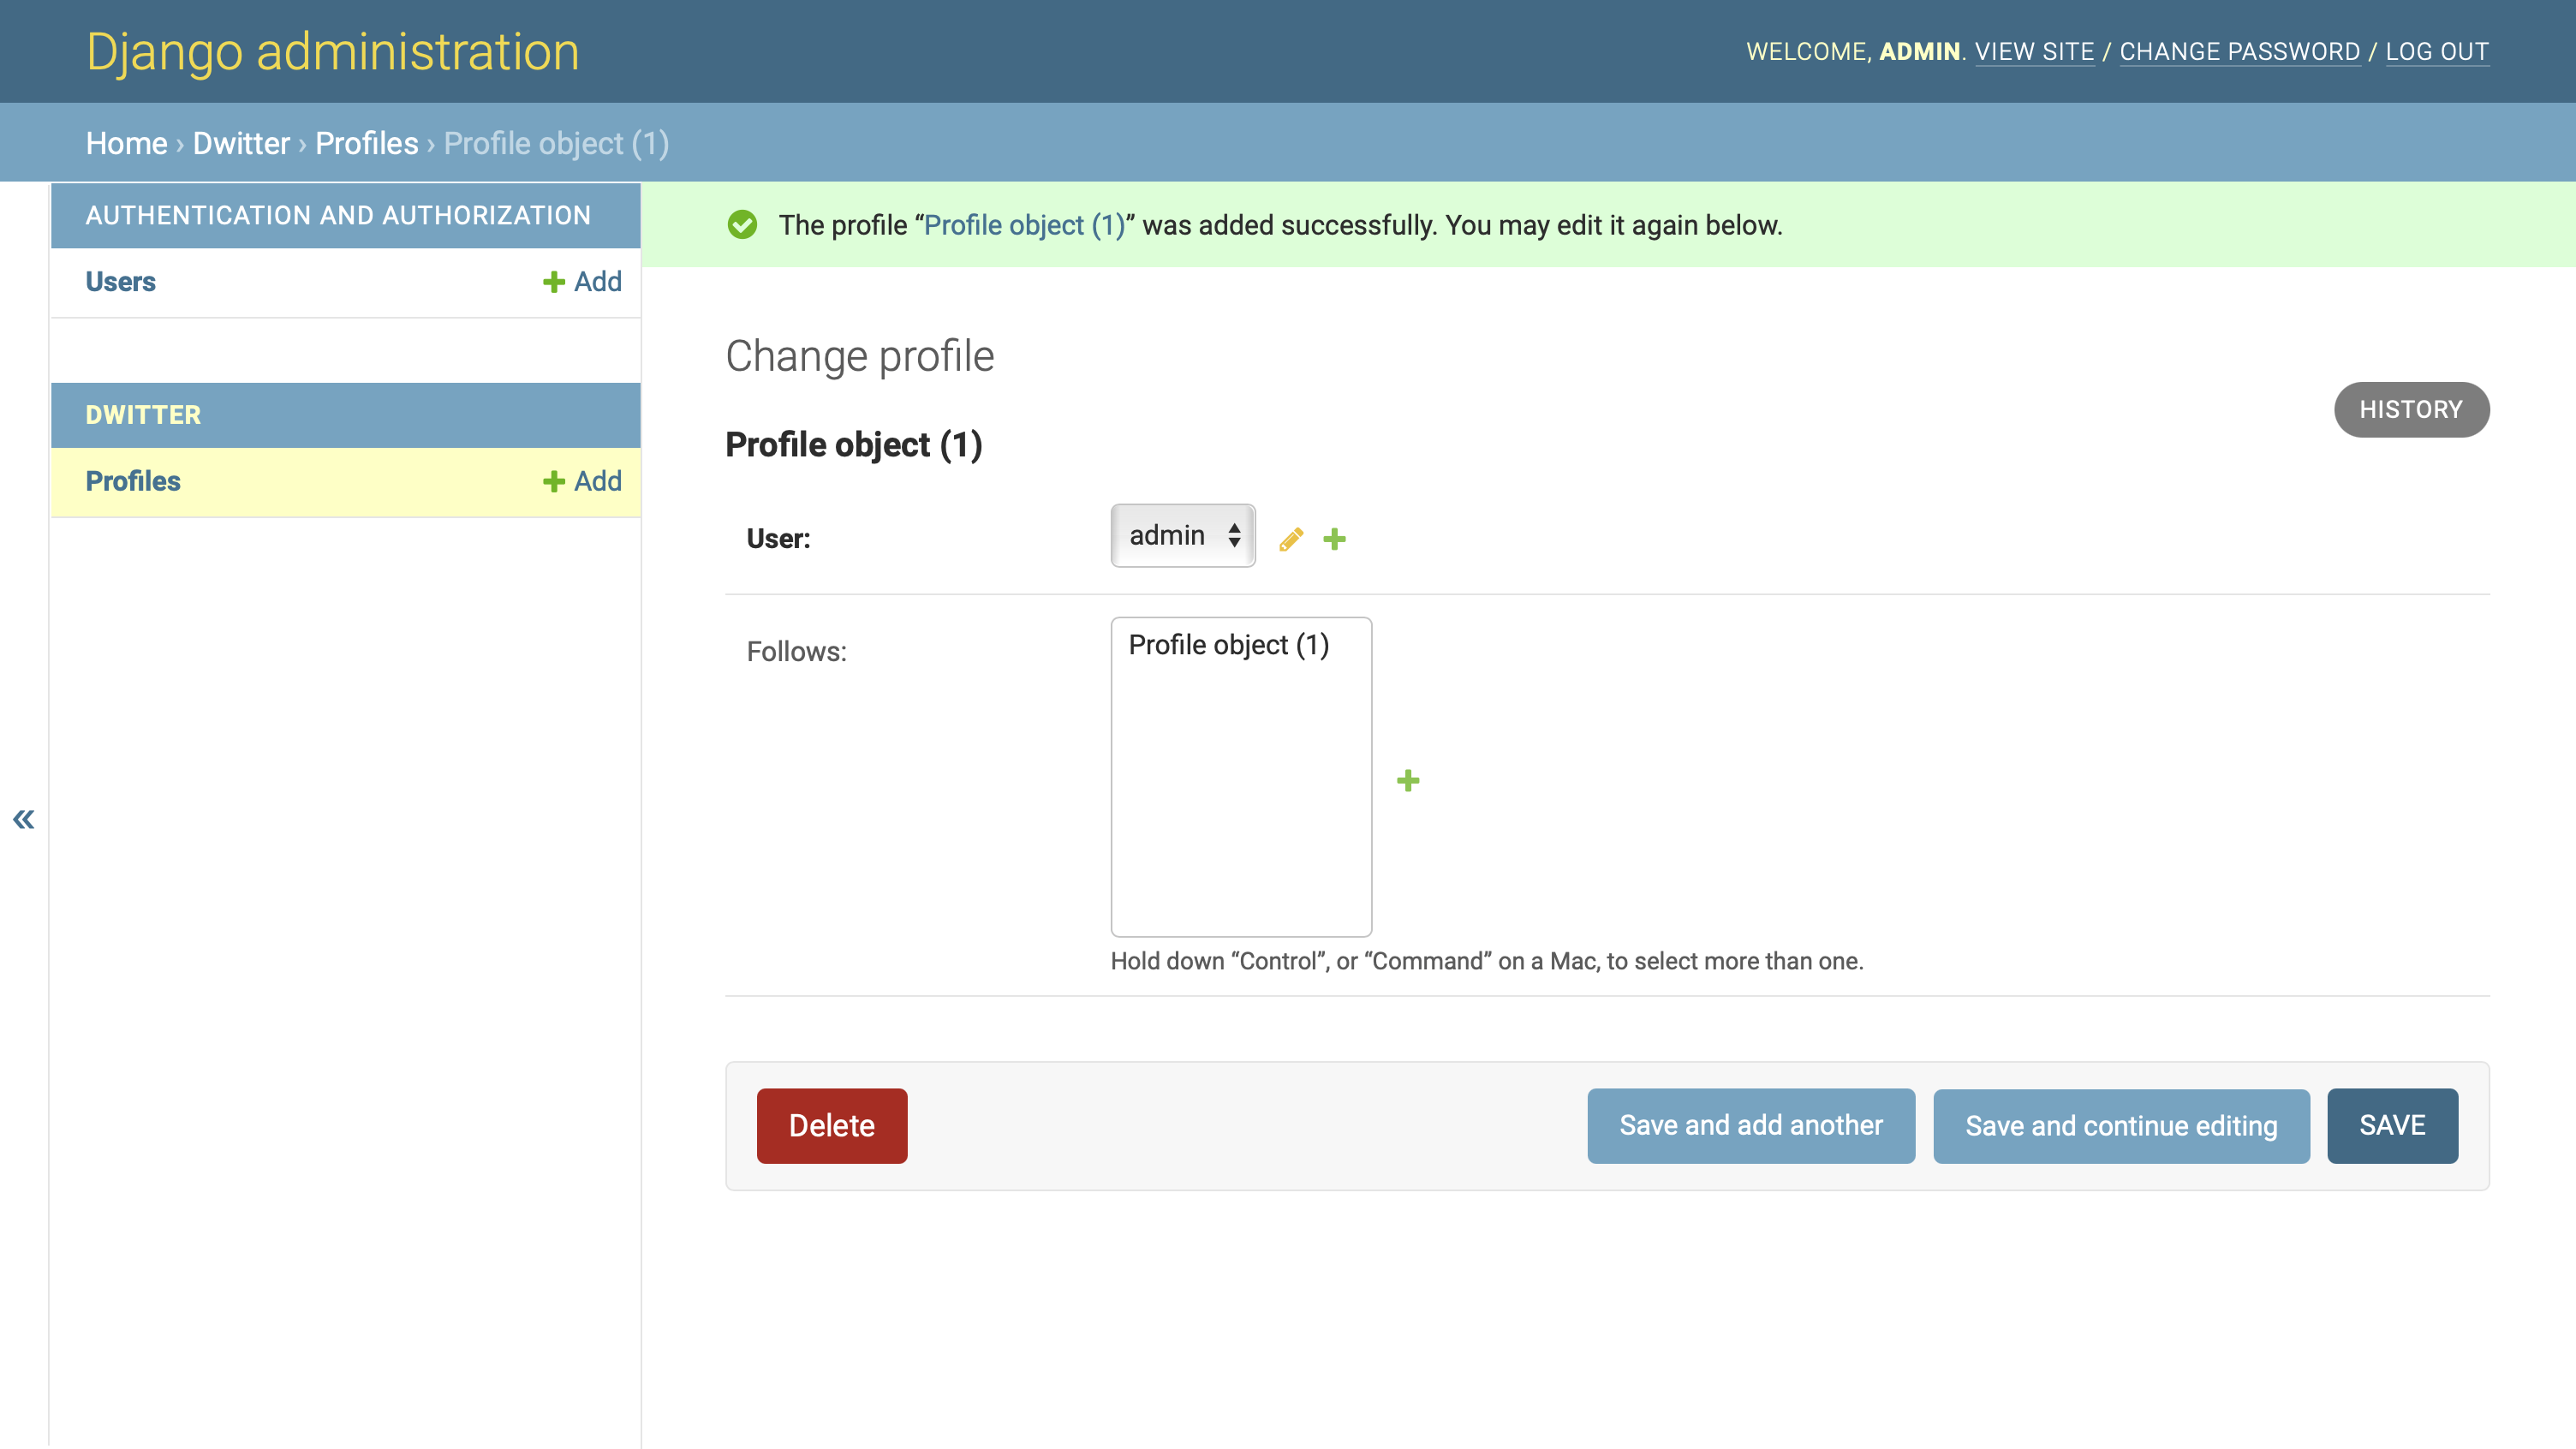This screenshot has width=2576, height=1449.
Task: Open Dwitter from the breadcrumb
Action: tap(240, 143)
